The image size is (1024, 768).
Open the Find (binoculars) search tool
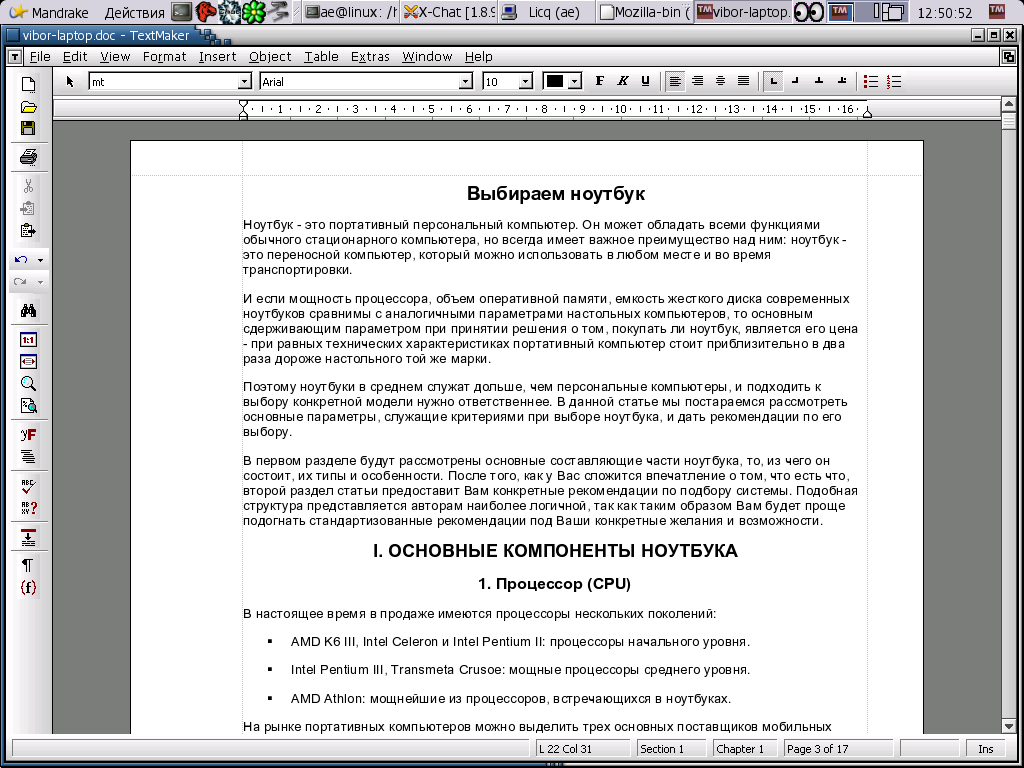pos(28,311)
